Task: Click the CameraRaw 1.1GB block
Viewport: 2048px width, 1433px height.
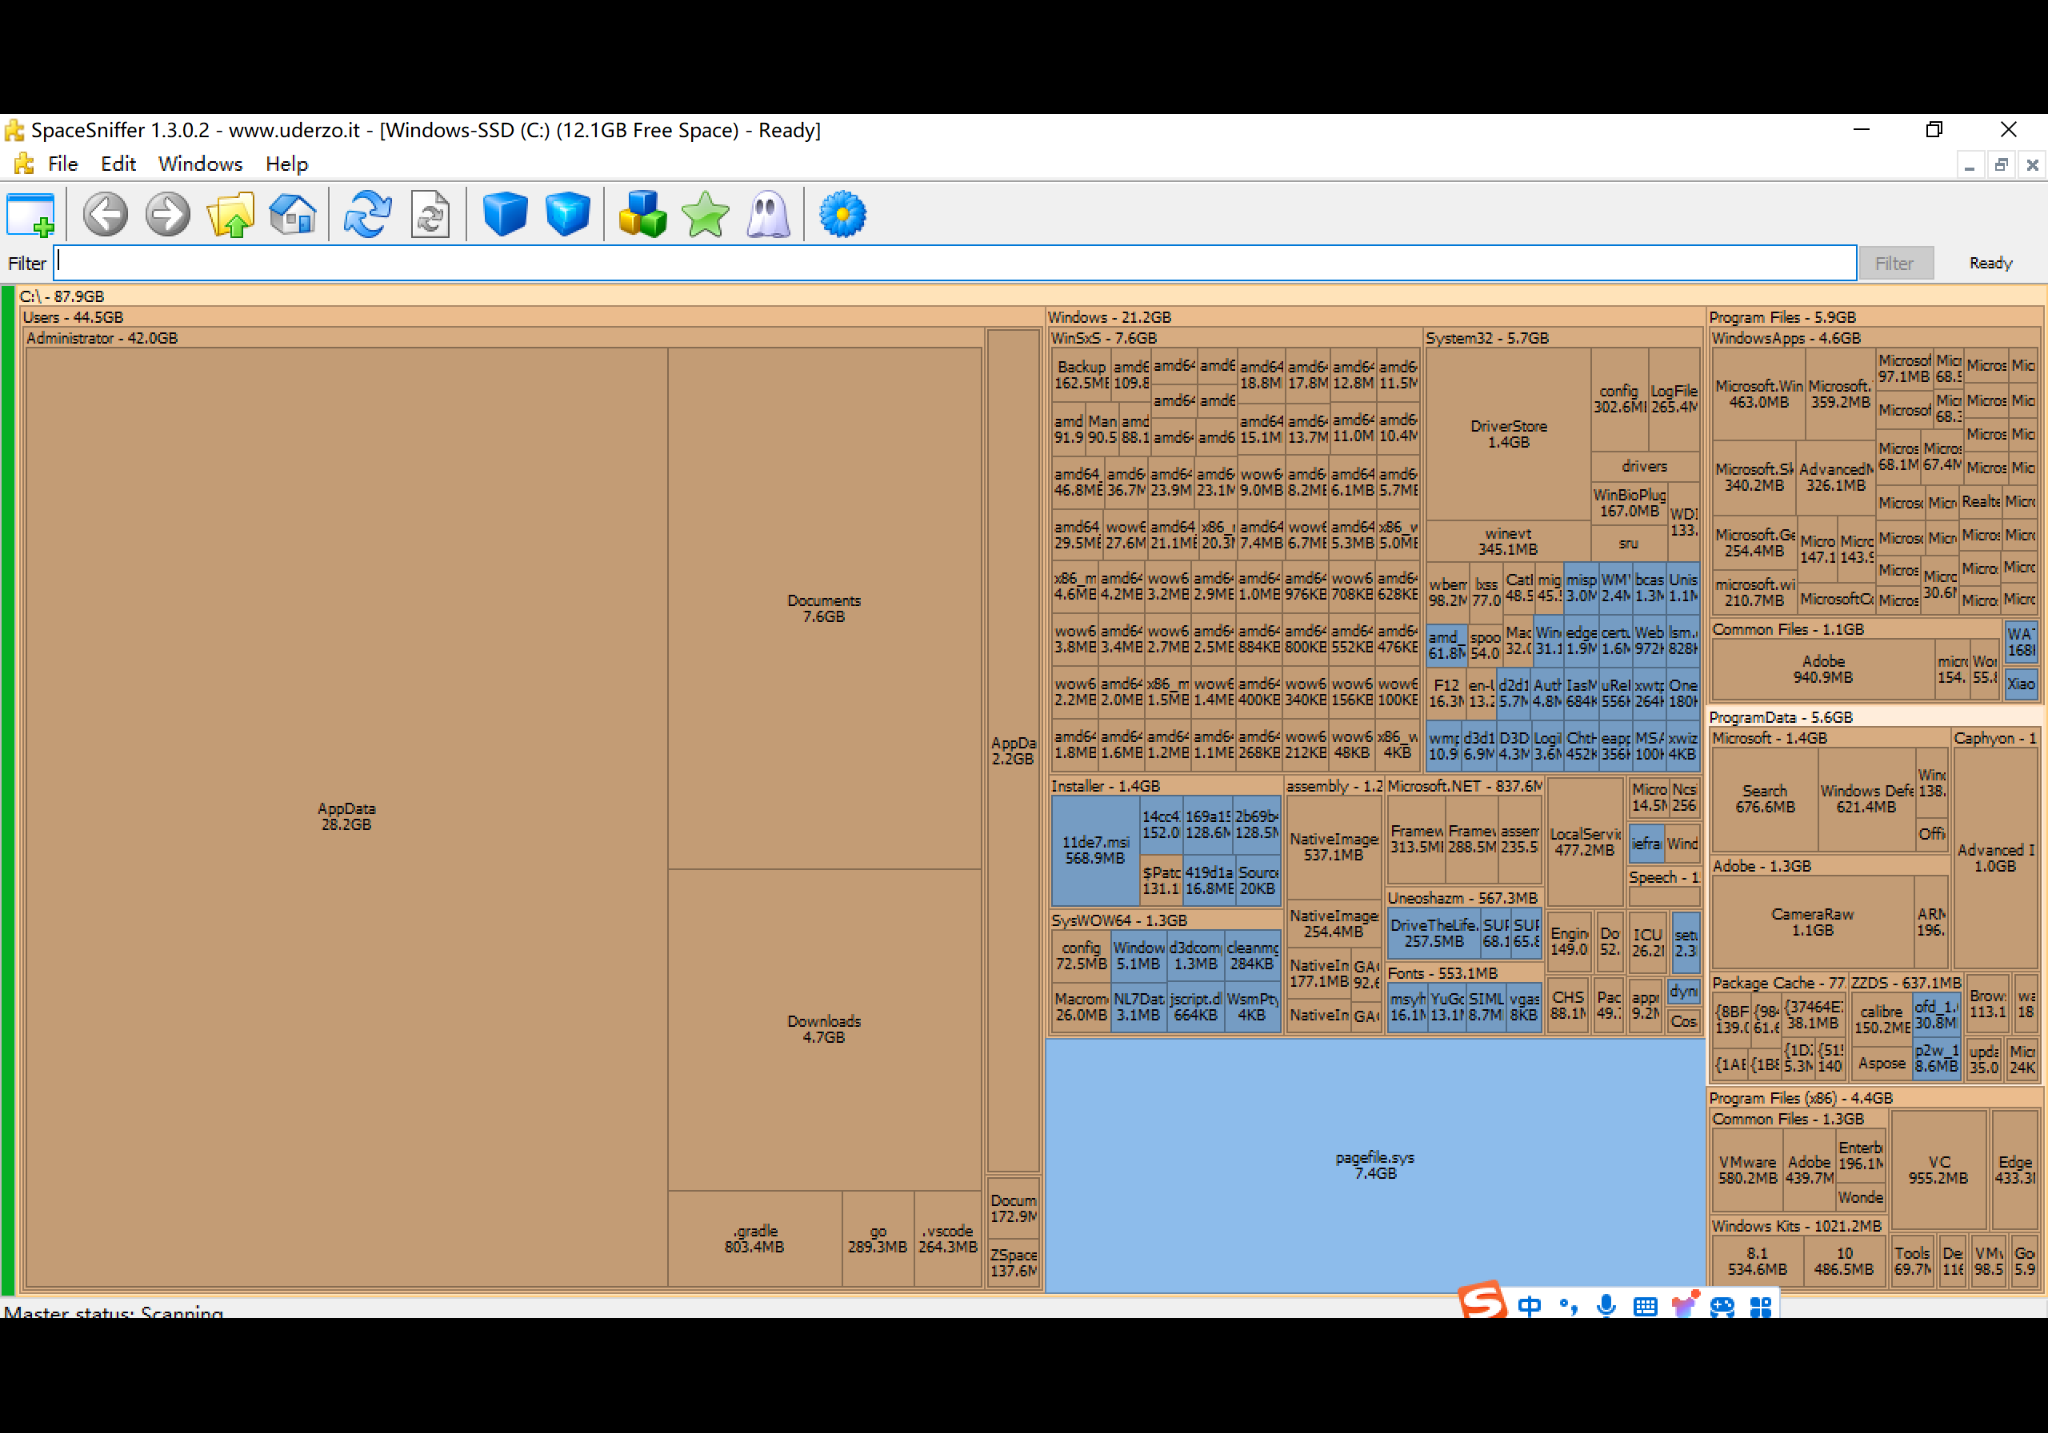Action: pyautogui.click(x=1812, y=921)
